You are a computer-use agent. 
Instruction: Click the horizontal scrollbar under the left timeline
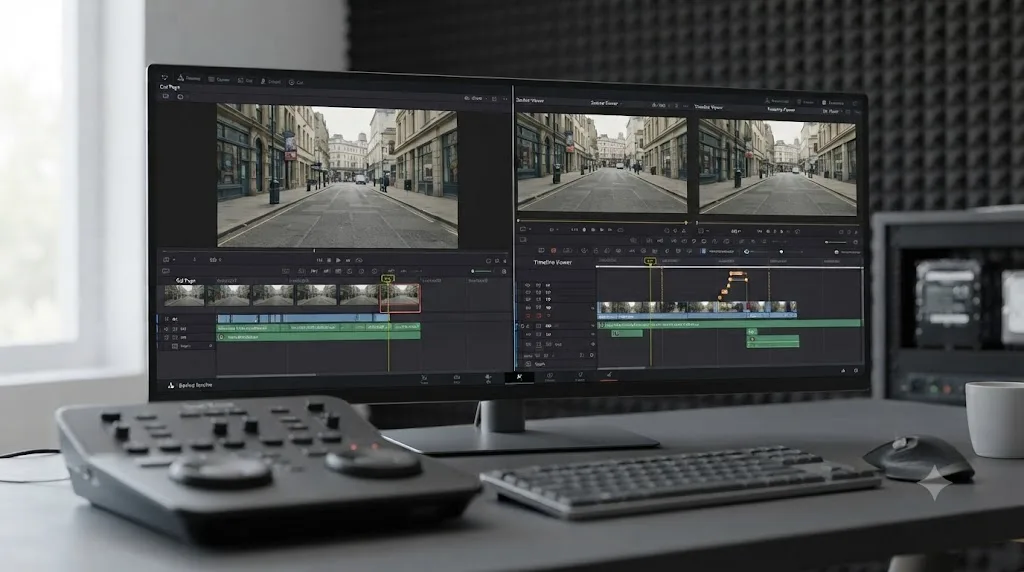pyautogui.click(x=266, y=375)
